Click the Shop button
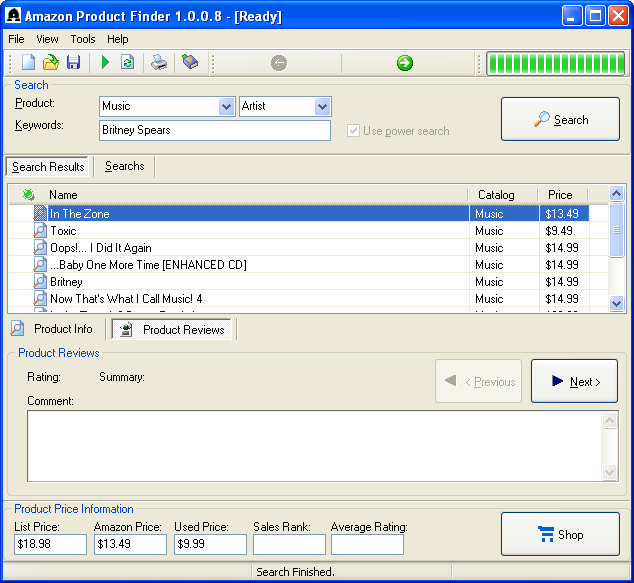This screenshot has height=583, width=634. 560,535
